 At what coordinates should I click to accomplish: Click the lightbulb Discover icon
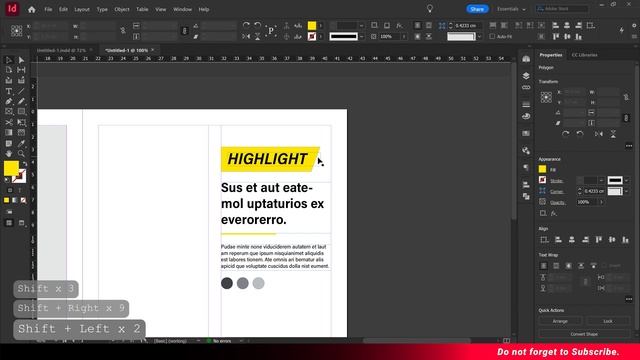(430, 9)
